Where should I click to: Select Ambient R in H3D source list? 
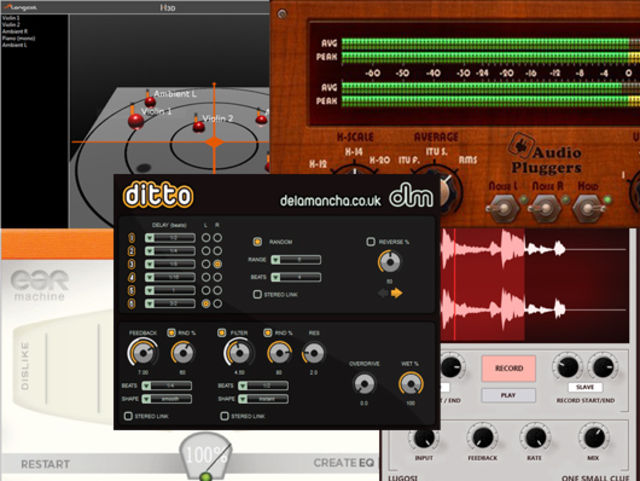coord(15,31)
